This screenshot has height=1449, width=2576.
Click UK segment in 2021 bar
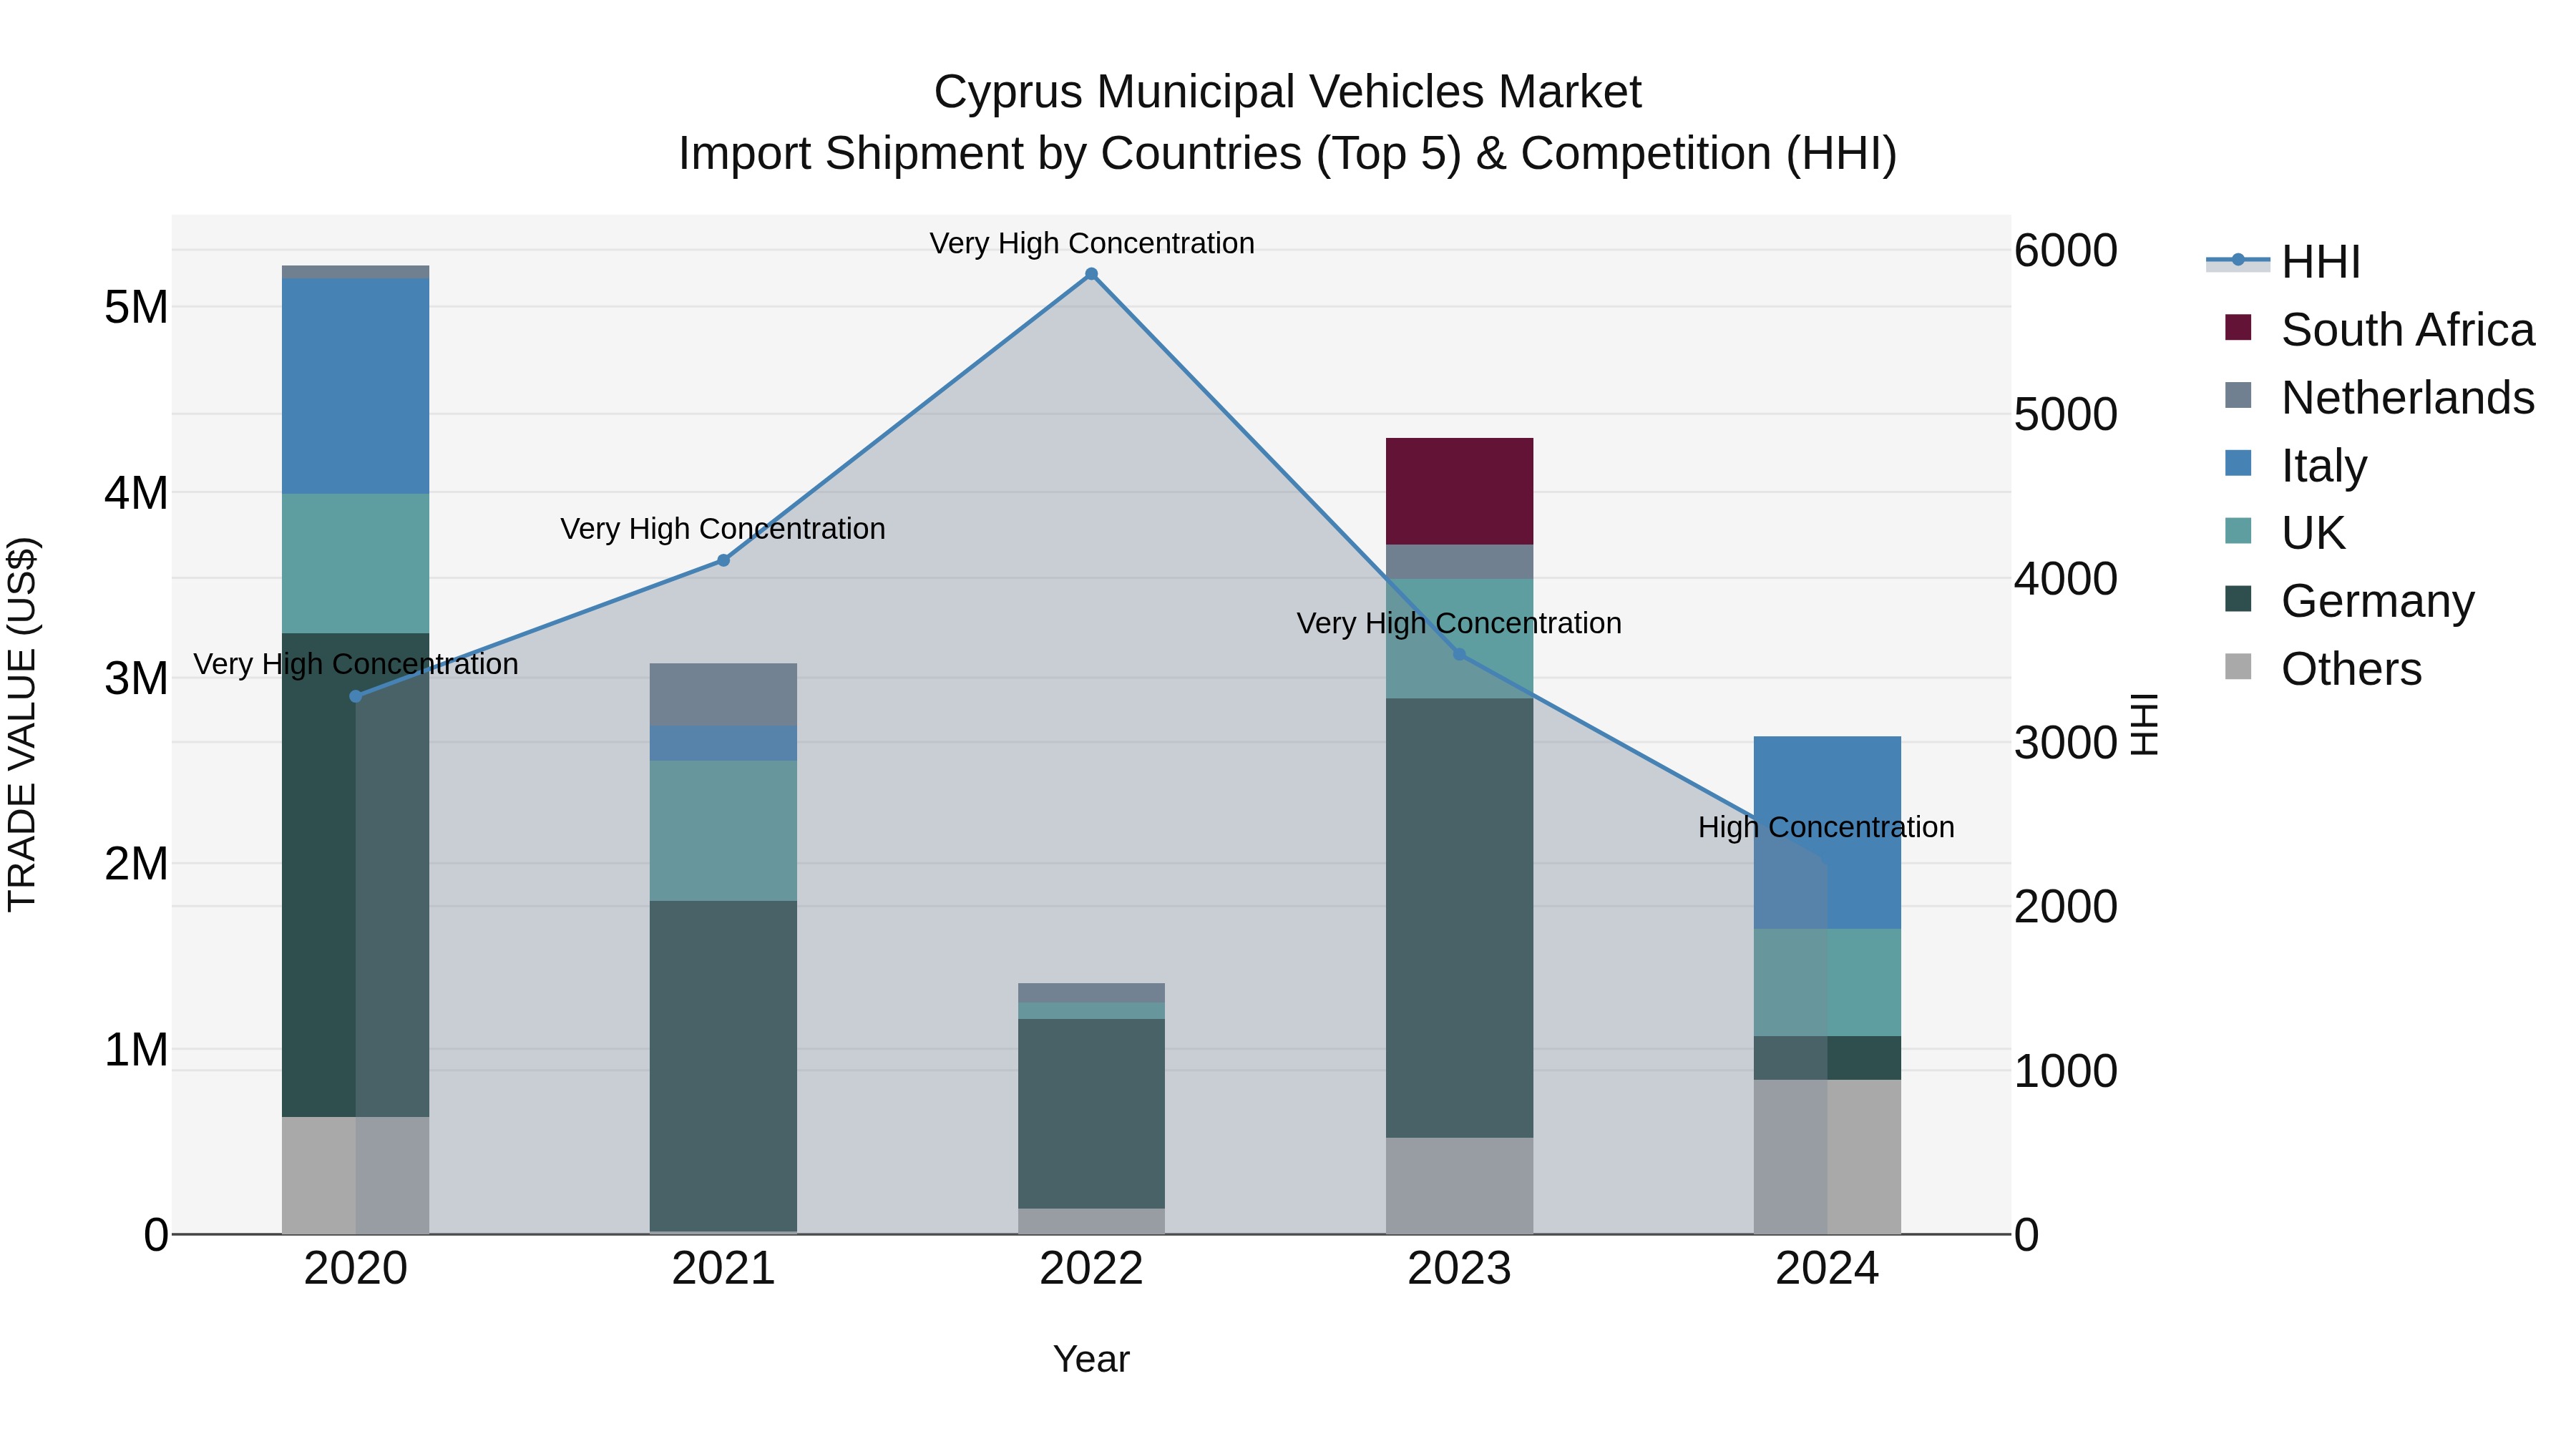click(723, 831)
